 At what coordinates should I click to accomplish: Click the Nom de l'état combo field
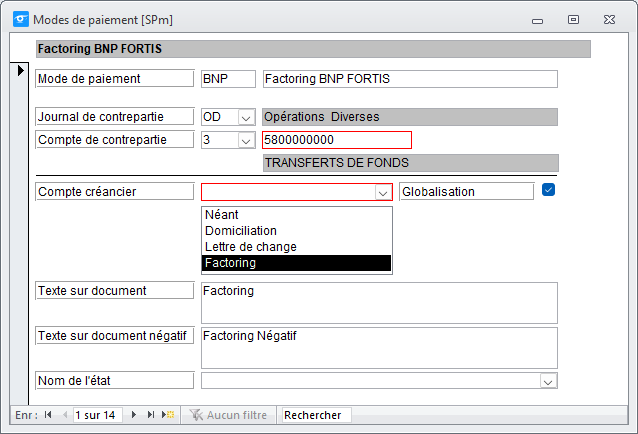pyautogui.click(x=379, y=381)
